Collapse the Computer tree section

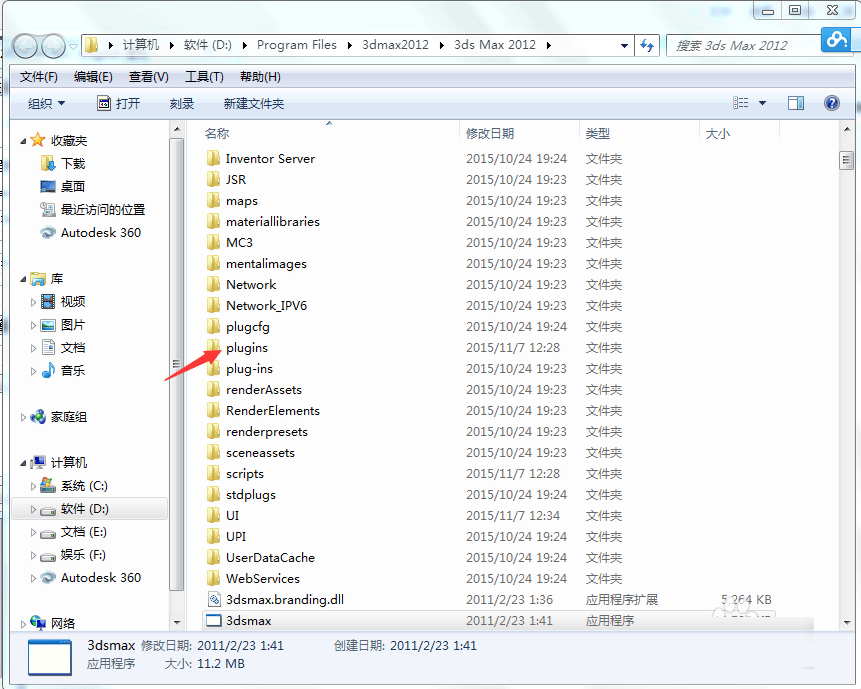tap(23, 463)
